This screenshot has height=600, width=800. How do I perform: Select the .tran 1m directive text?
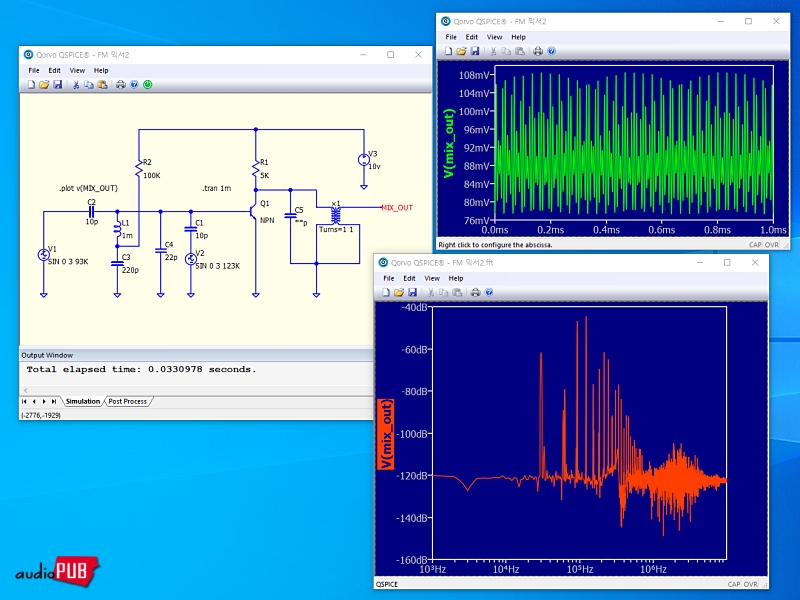click(216, 188)
